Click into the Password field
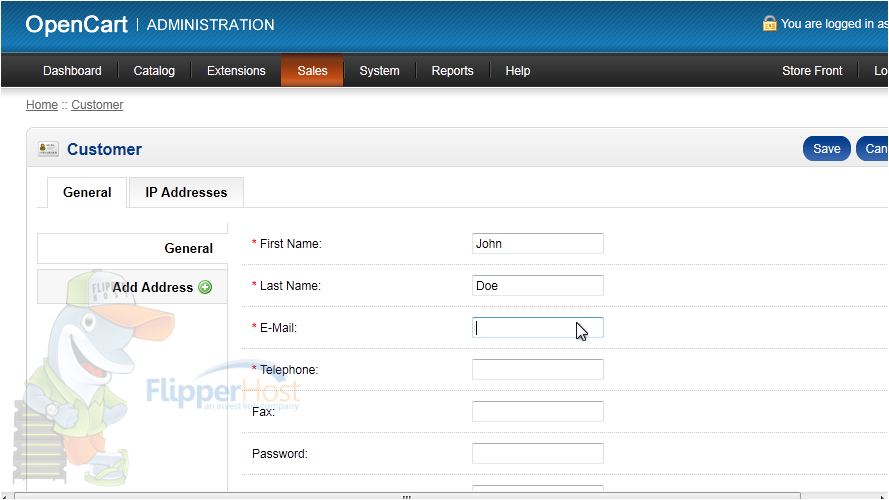The image size is (889, 500). 537,454
